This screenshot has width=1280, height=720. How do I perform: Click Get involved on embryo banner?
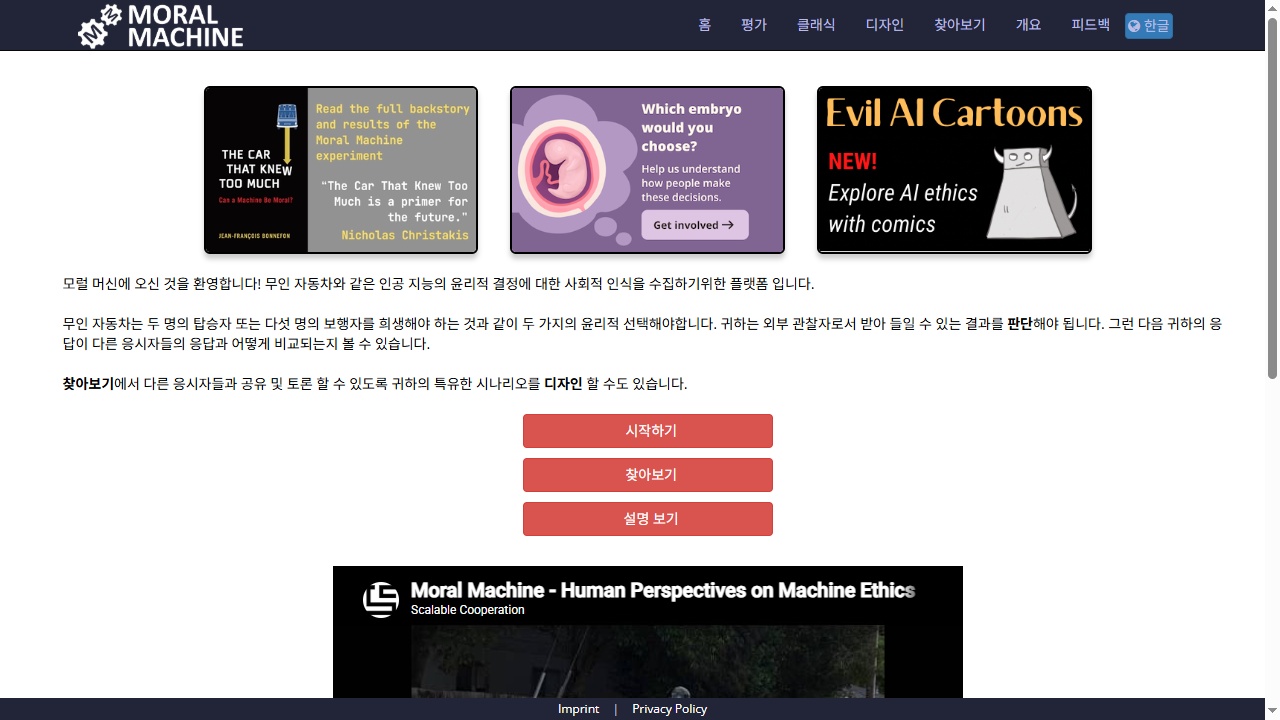coord(694,225)
